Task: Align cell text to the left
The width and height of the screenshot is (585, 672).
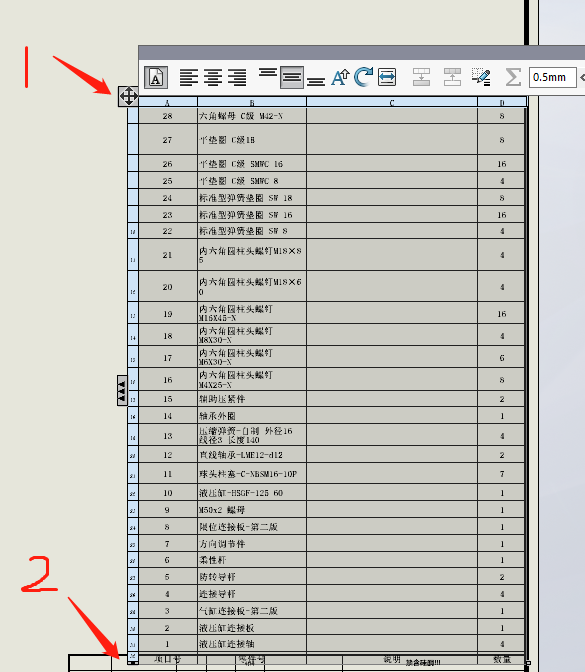Action: point(188,78)
